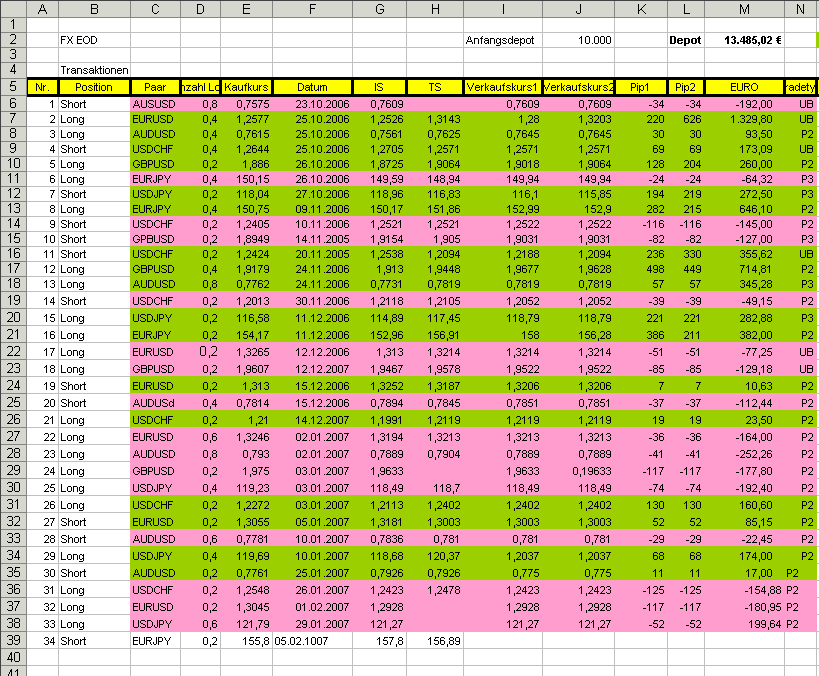Click the yellow Datum header cell
The image size is (819, 676).
tap(313, 87)
